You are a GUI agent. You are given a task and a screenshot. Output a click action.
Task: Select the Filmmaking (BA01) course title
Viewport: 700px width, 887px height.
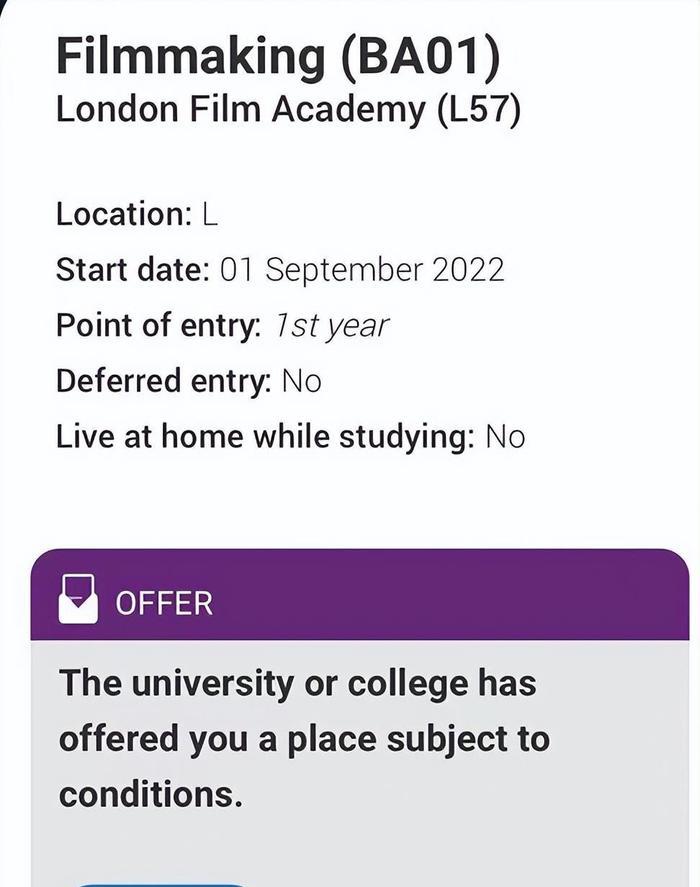[277, 56]
